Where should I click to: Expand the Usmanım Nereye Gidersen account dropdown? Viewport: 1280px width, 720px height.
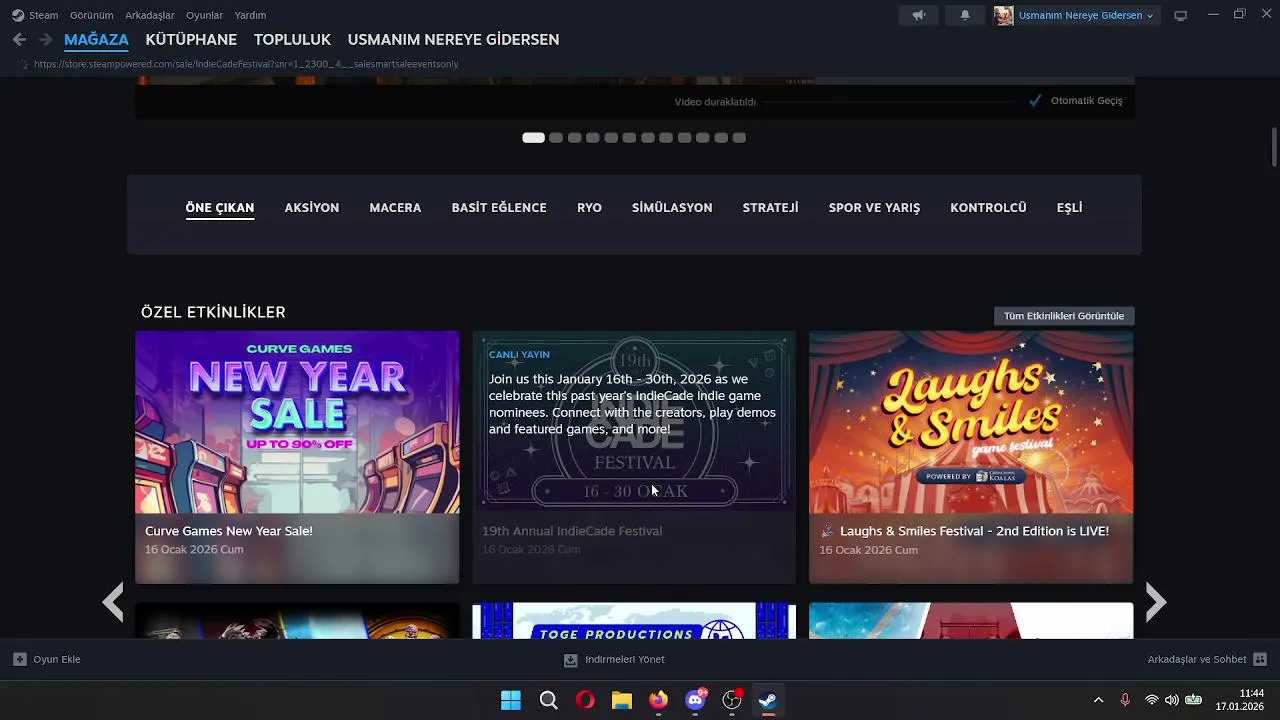click(1086, 15)
